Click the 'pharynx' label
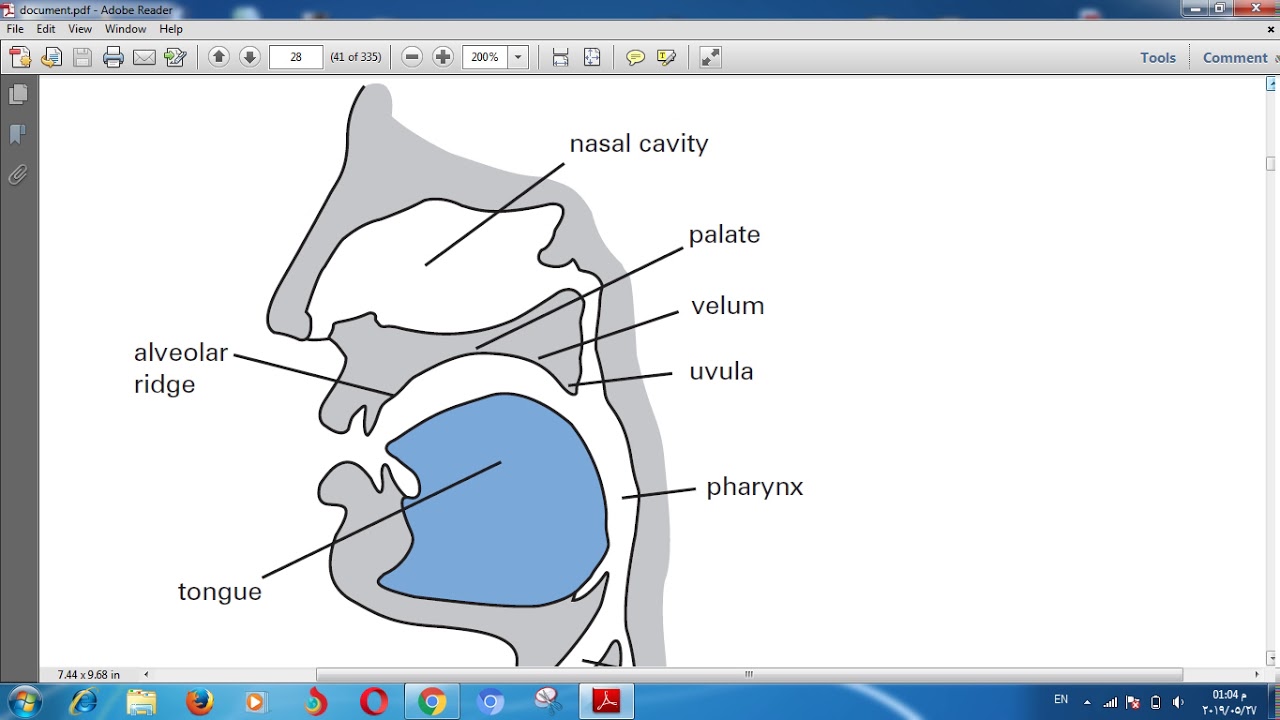Viewport: 1280px width, 720px height. point(755,488)
